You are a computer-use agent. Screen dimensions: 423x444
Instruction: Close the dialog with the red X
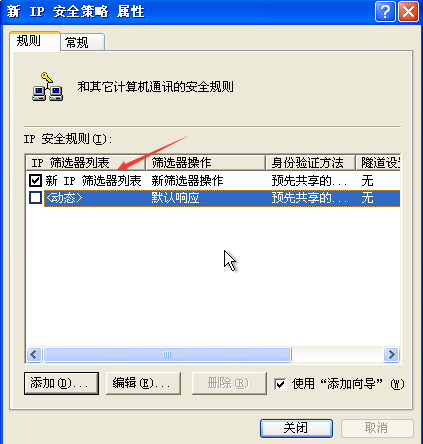click(408, 12)
